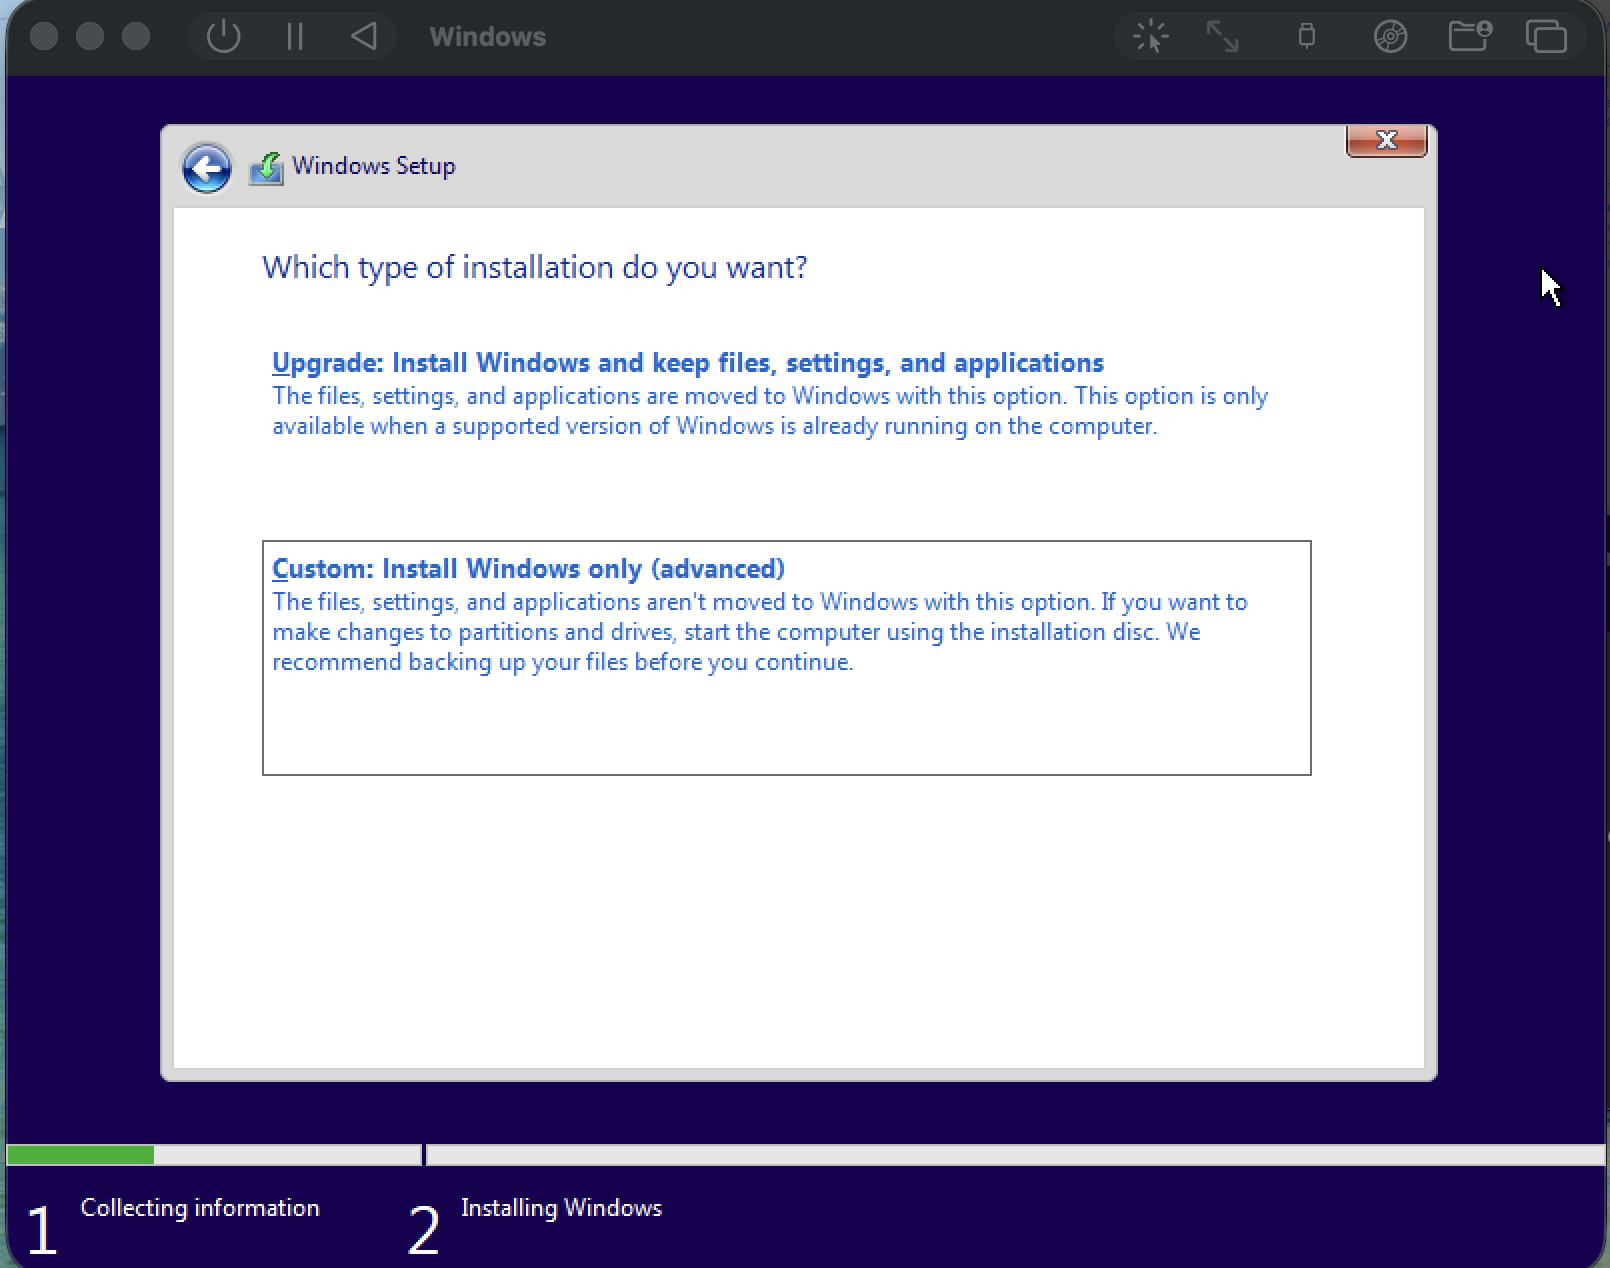Image resolution: width=1610 pixels, height=1268 pixels.
Task: Select step 2 Installing Windows
Action: (560, 1207)
